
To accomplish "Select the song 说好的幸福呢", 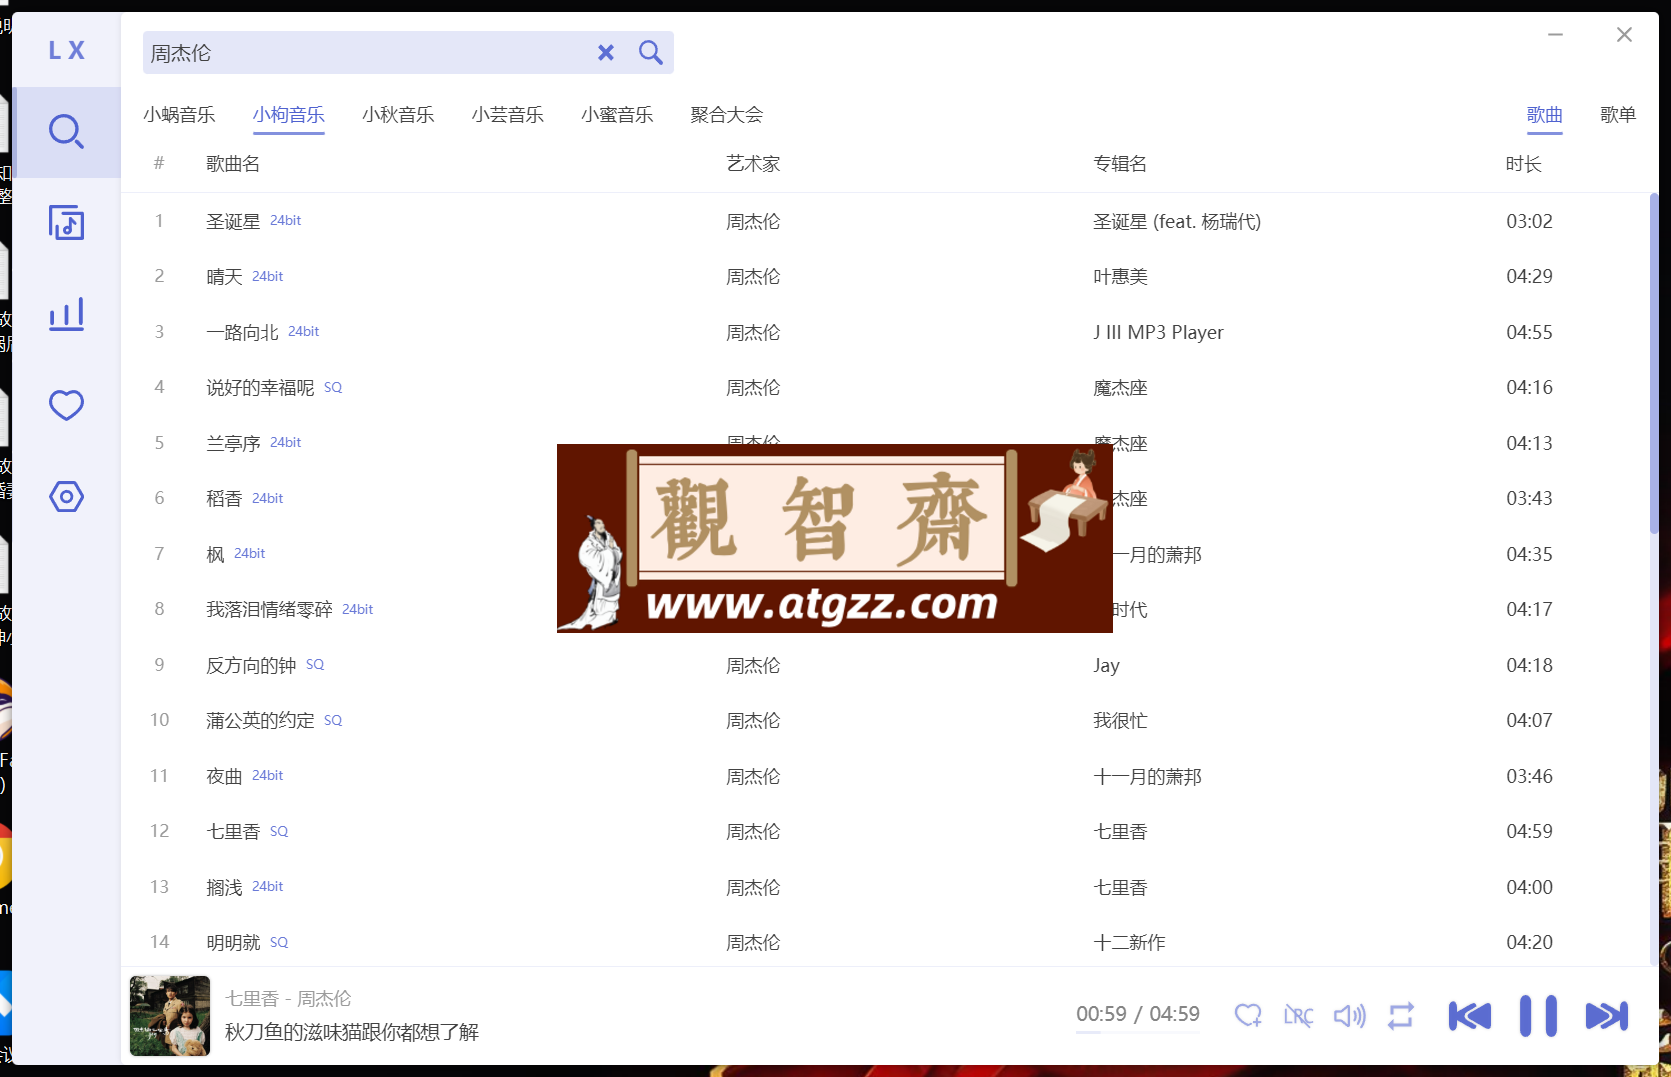I will tap(260, 388).
